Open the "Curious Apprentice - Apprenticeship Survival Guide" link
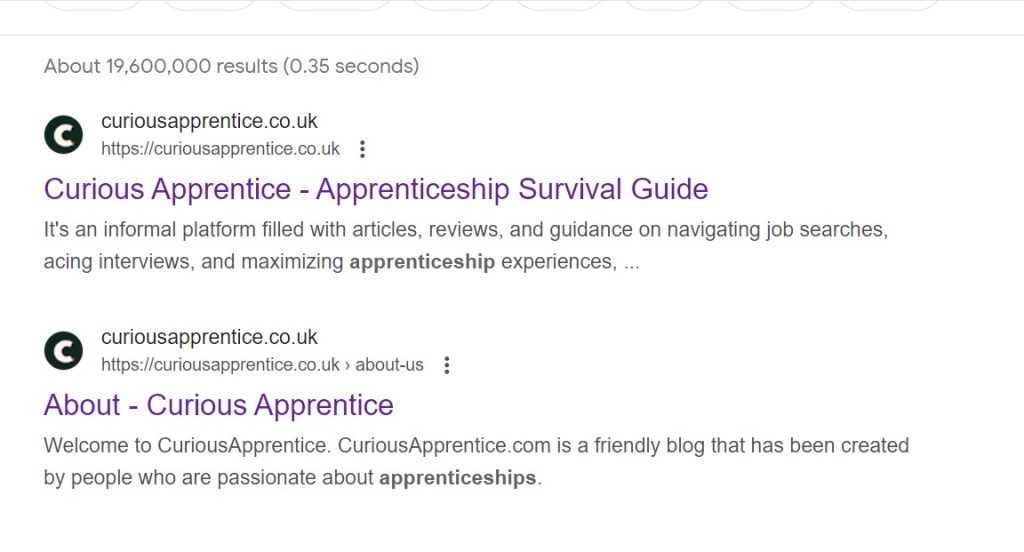The image size is (1024, 552). [x=376, y=189]
